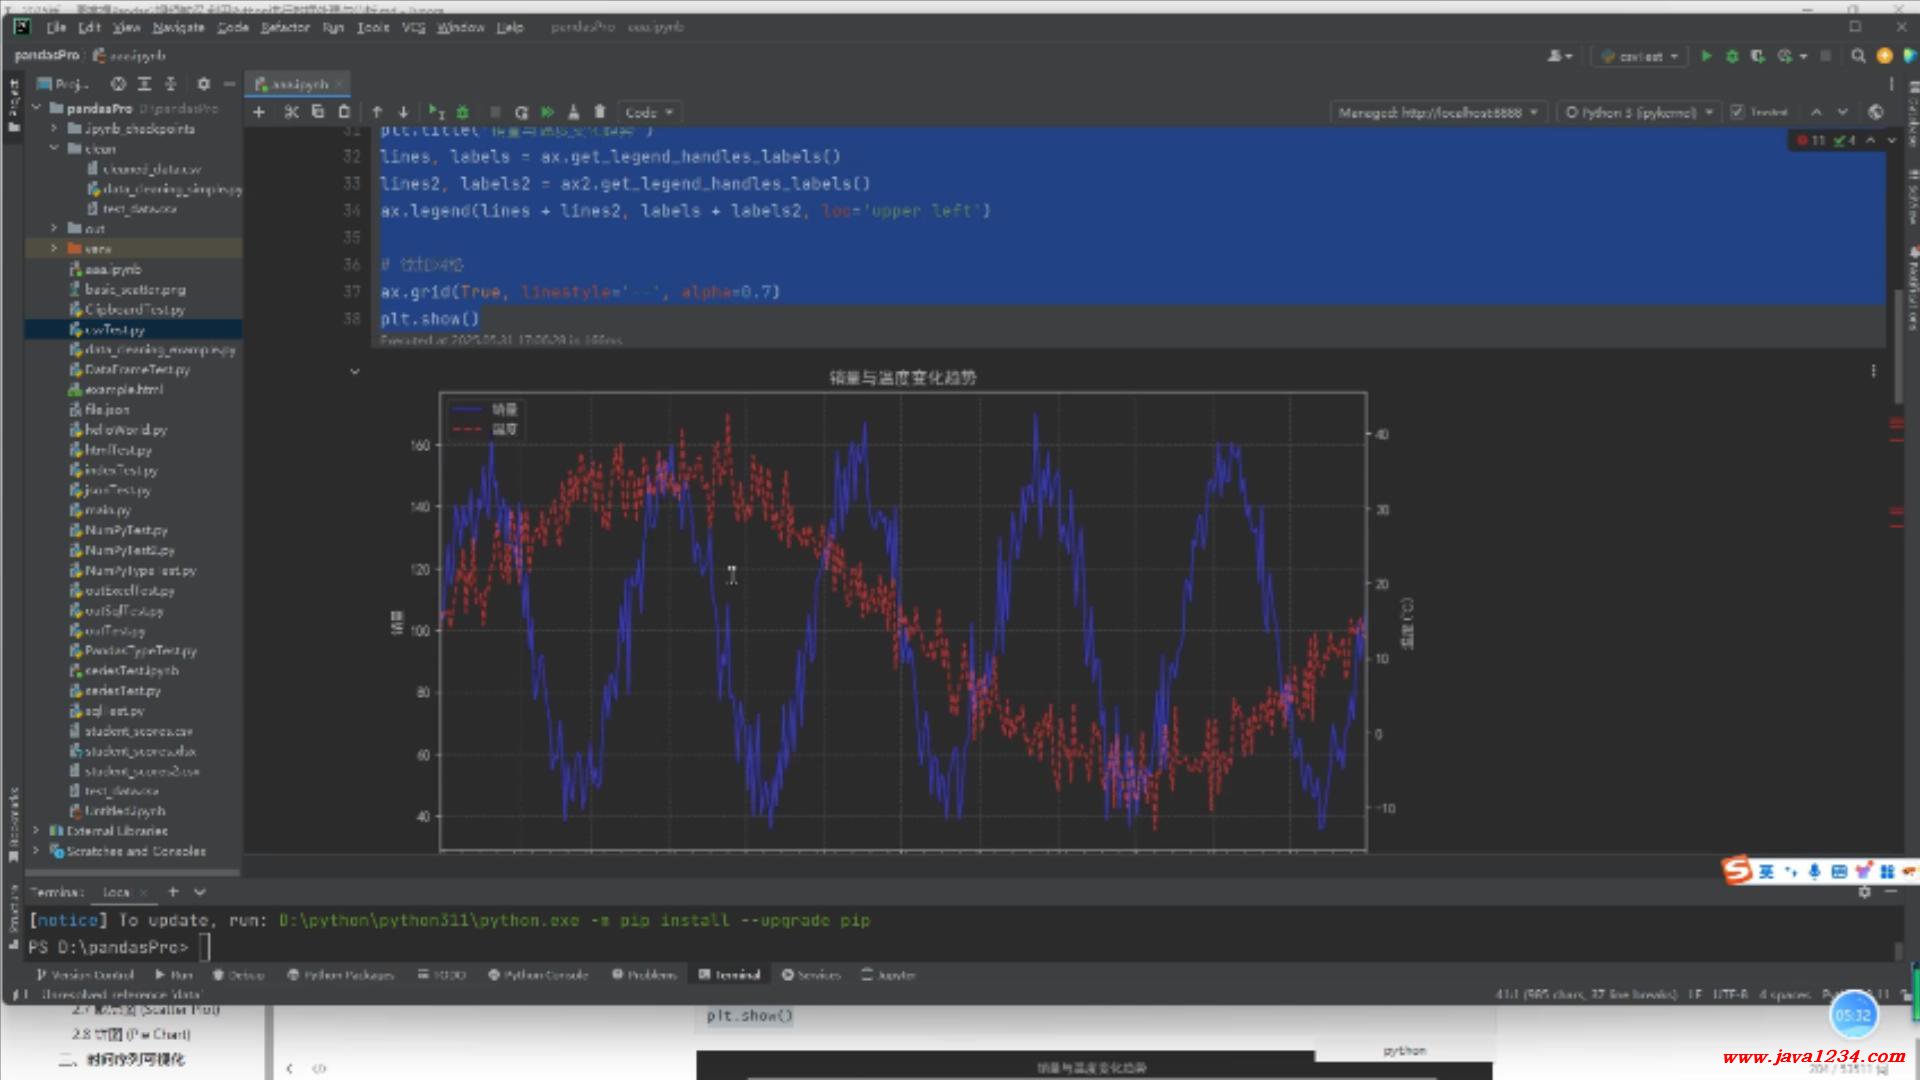1920x1080 pixels.
Task: Expand the venv folder in project tree
Action: [x=55, y=249]
